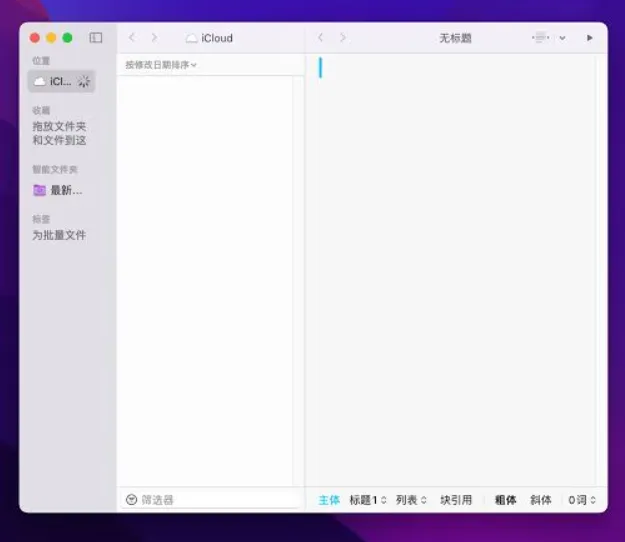This screenshot has width=625, height=542.
Task: Open the 按修改日期排序 sort dropdown
Action: point(161,65)
